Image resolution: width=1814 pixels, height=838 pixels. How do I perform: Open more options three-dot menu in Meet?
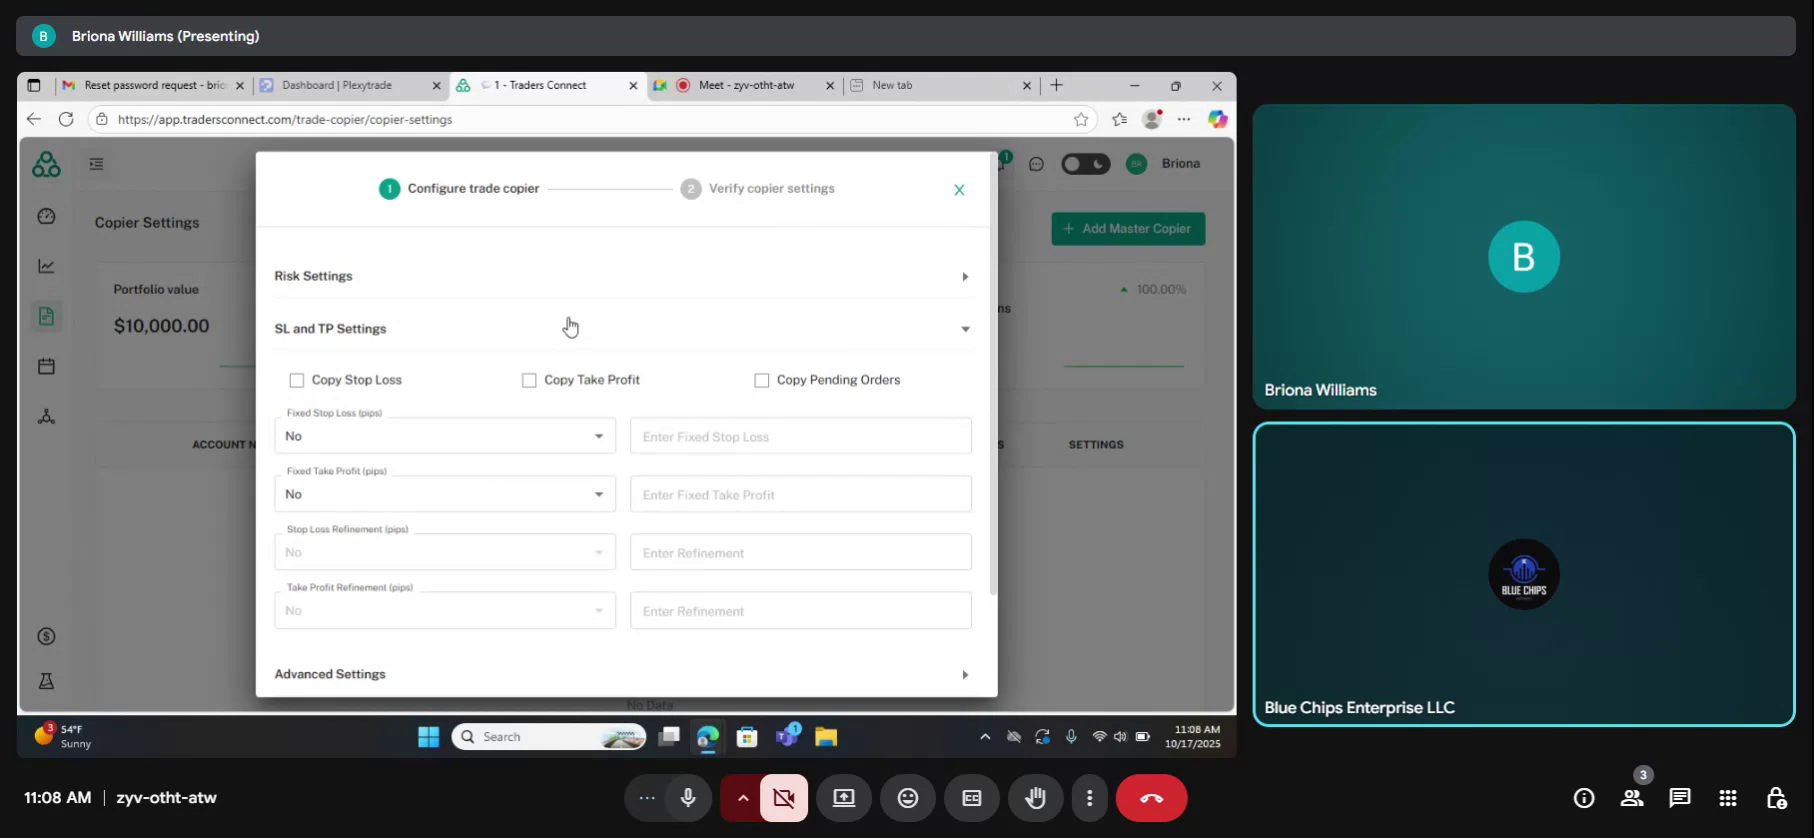(1089, 798)
